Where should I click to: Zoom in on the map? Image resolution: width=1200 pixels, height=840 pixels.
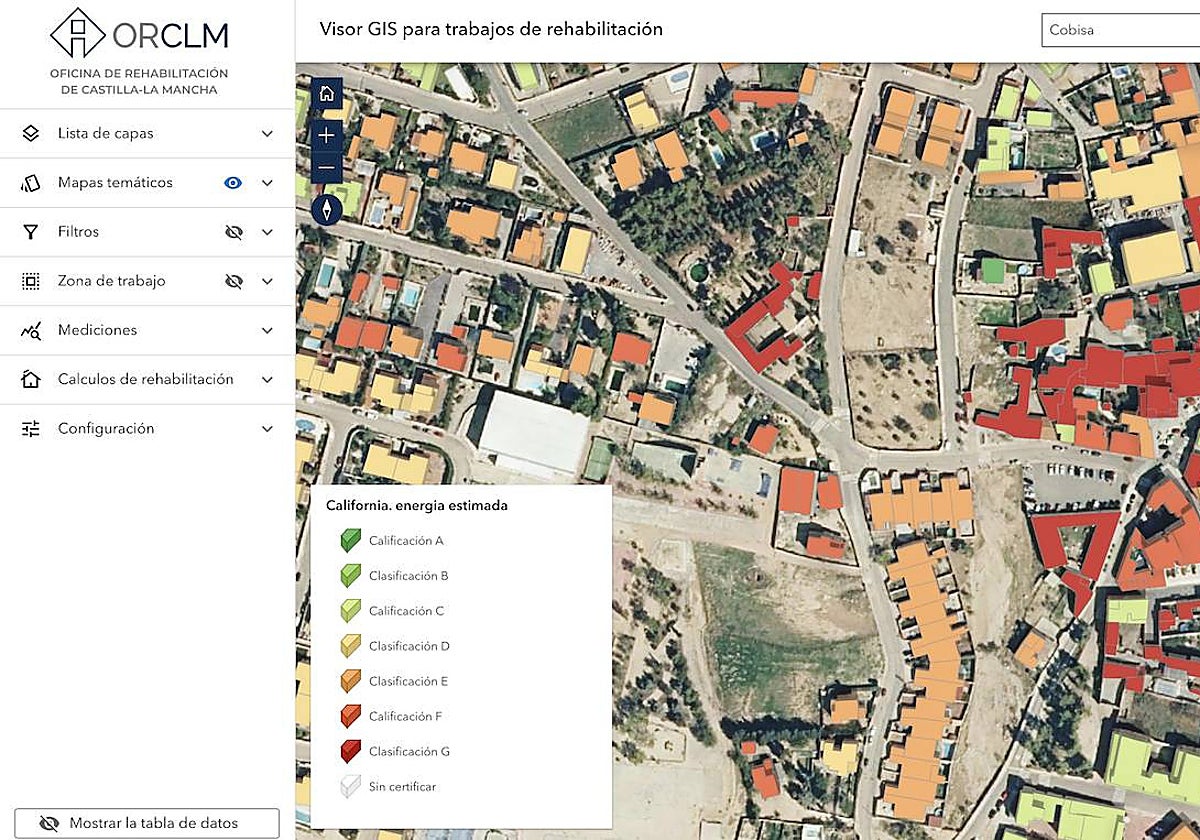326,134
